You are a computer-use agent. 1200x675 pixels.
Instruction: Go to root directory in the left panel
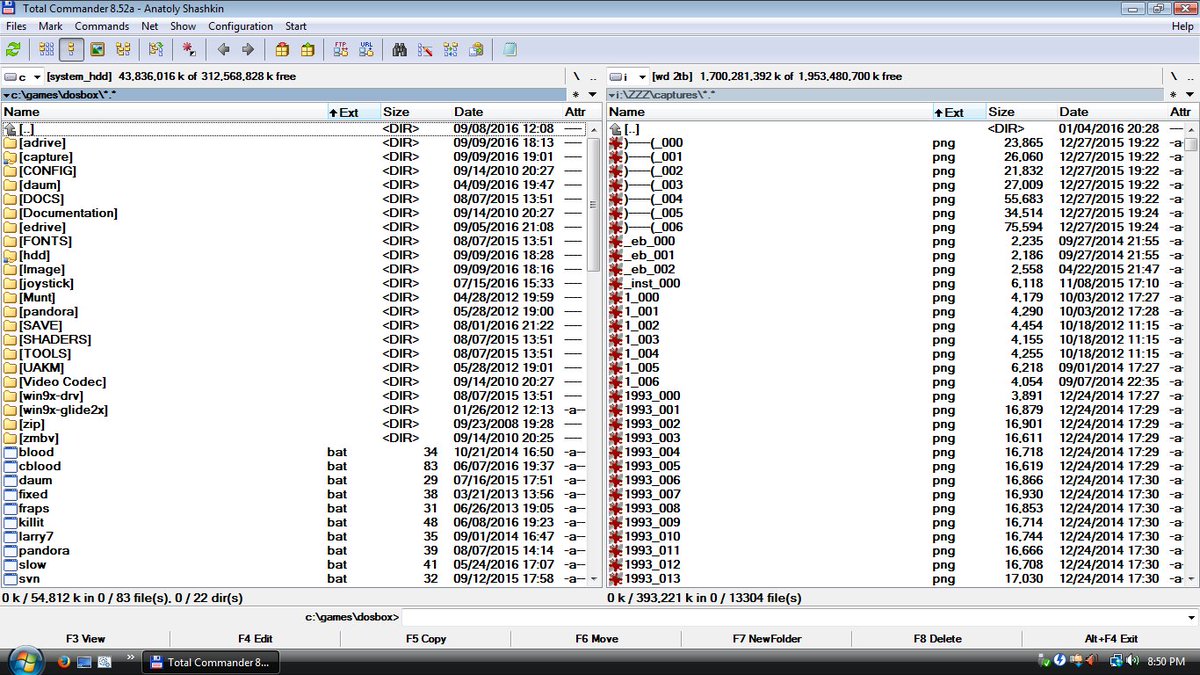click(x=576, y=76)
